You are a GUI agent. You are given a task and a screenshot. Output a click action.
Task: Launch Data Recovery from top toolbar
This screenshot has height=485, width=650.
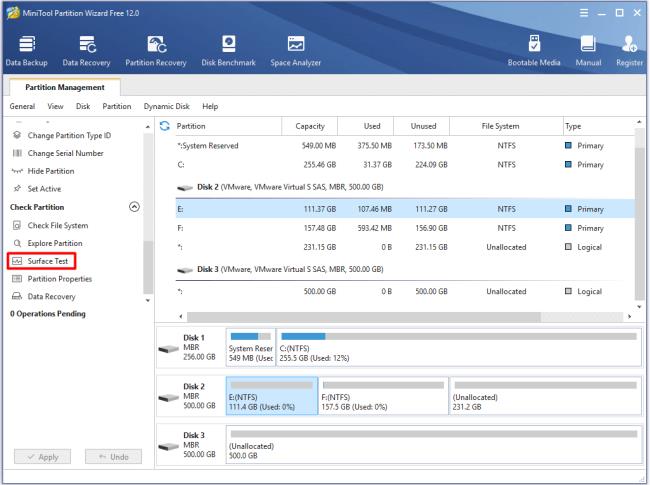coord(86,51)
